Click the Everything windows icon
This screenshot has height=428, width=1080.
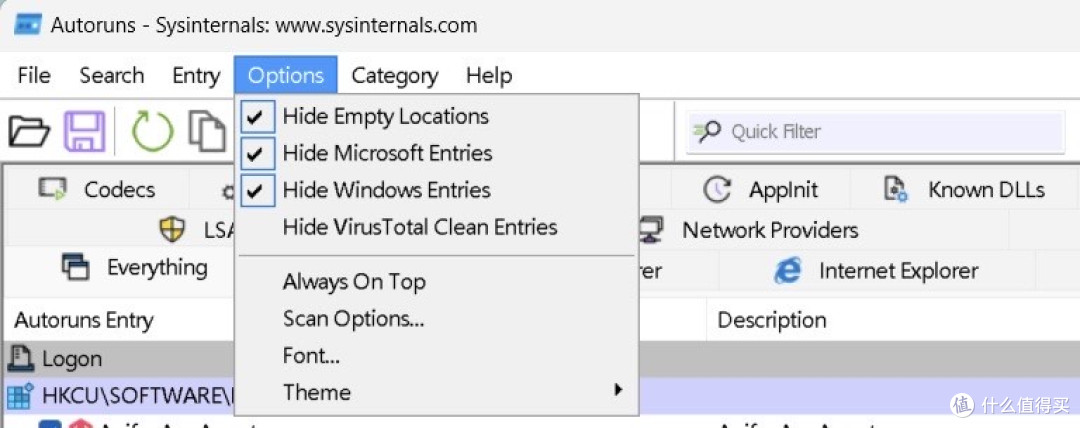[76, 267]
